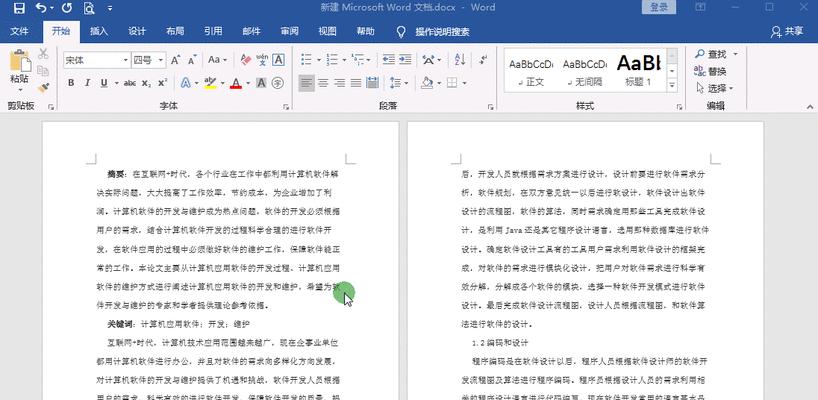Align the text right
This screenshot has width=818, height=400.
[x=340, y=83]
